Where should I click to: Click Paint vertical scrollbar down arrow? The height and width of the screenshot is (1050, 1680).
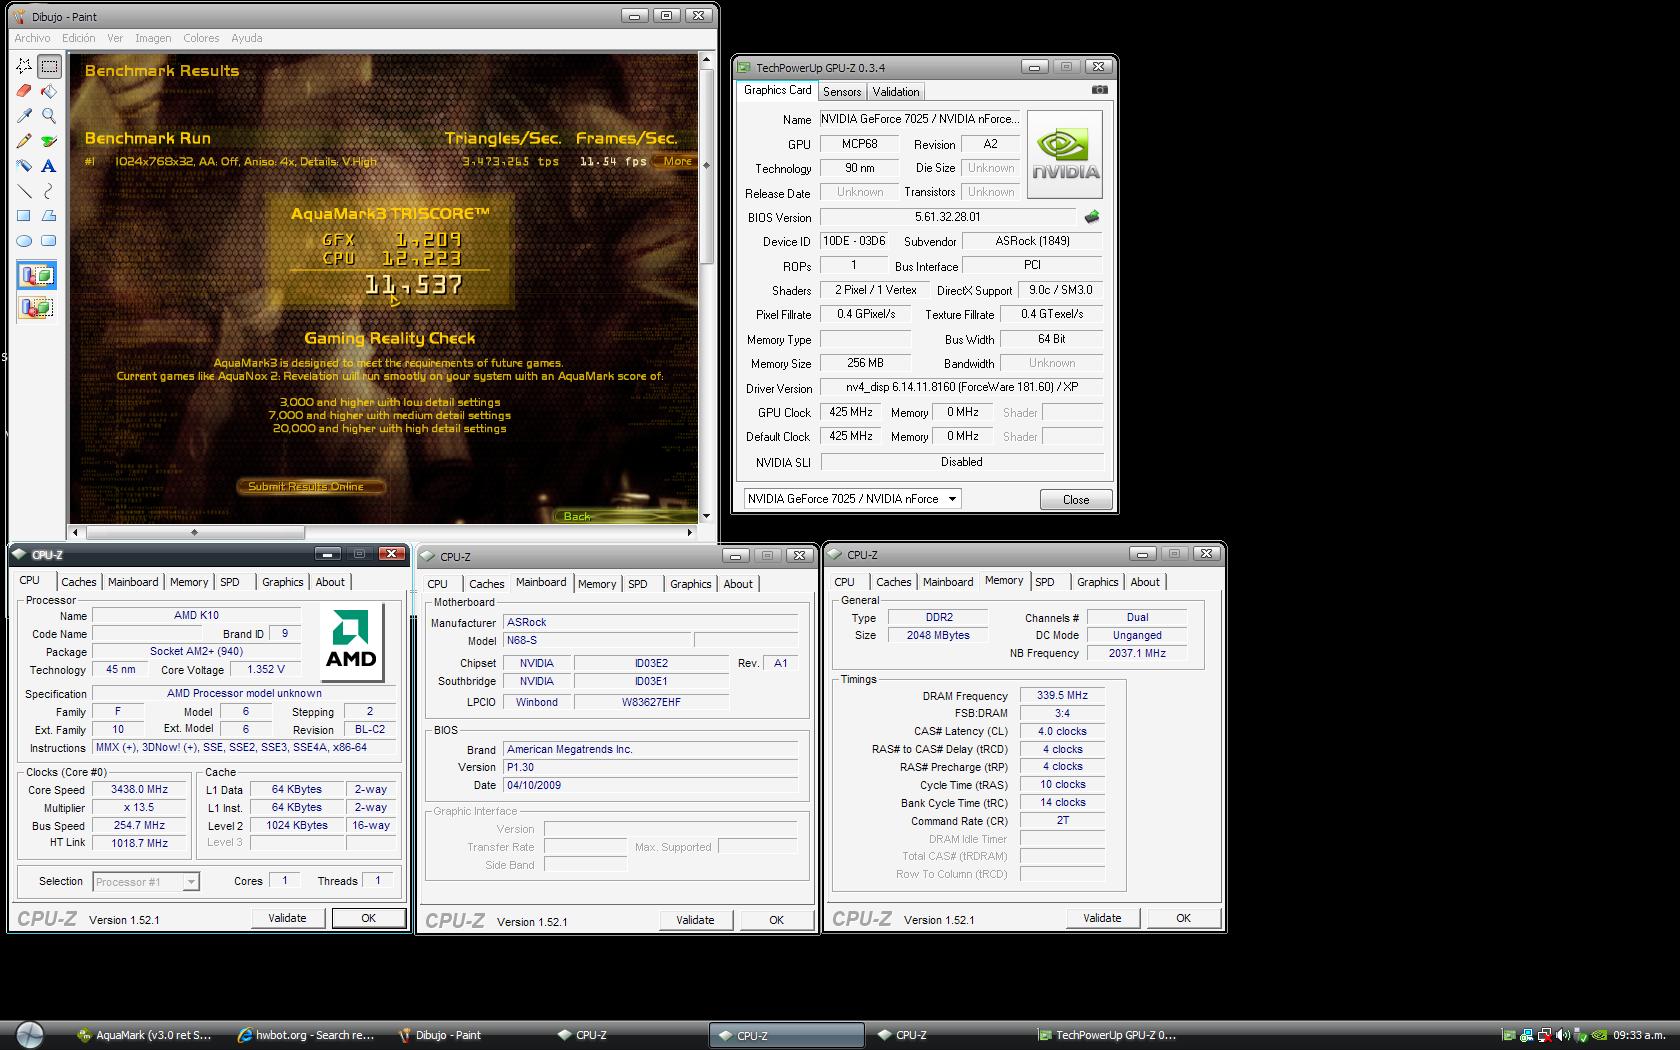[x=707, y=516]
